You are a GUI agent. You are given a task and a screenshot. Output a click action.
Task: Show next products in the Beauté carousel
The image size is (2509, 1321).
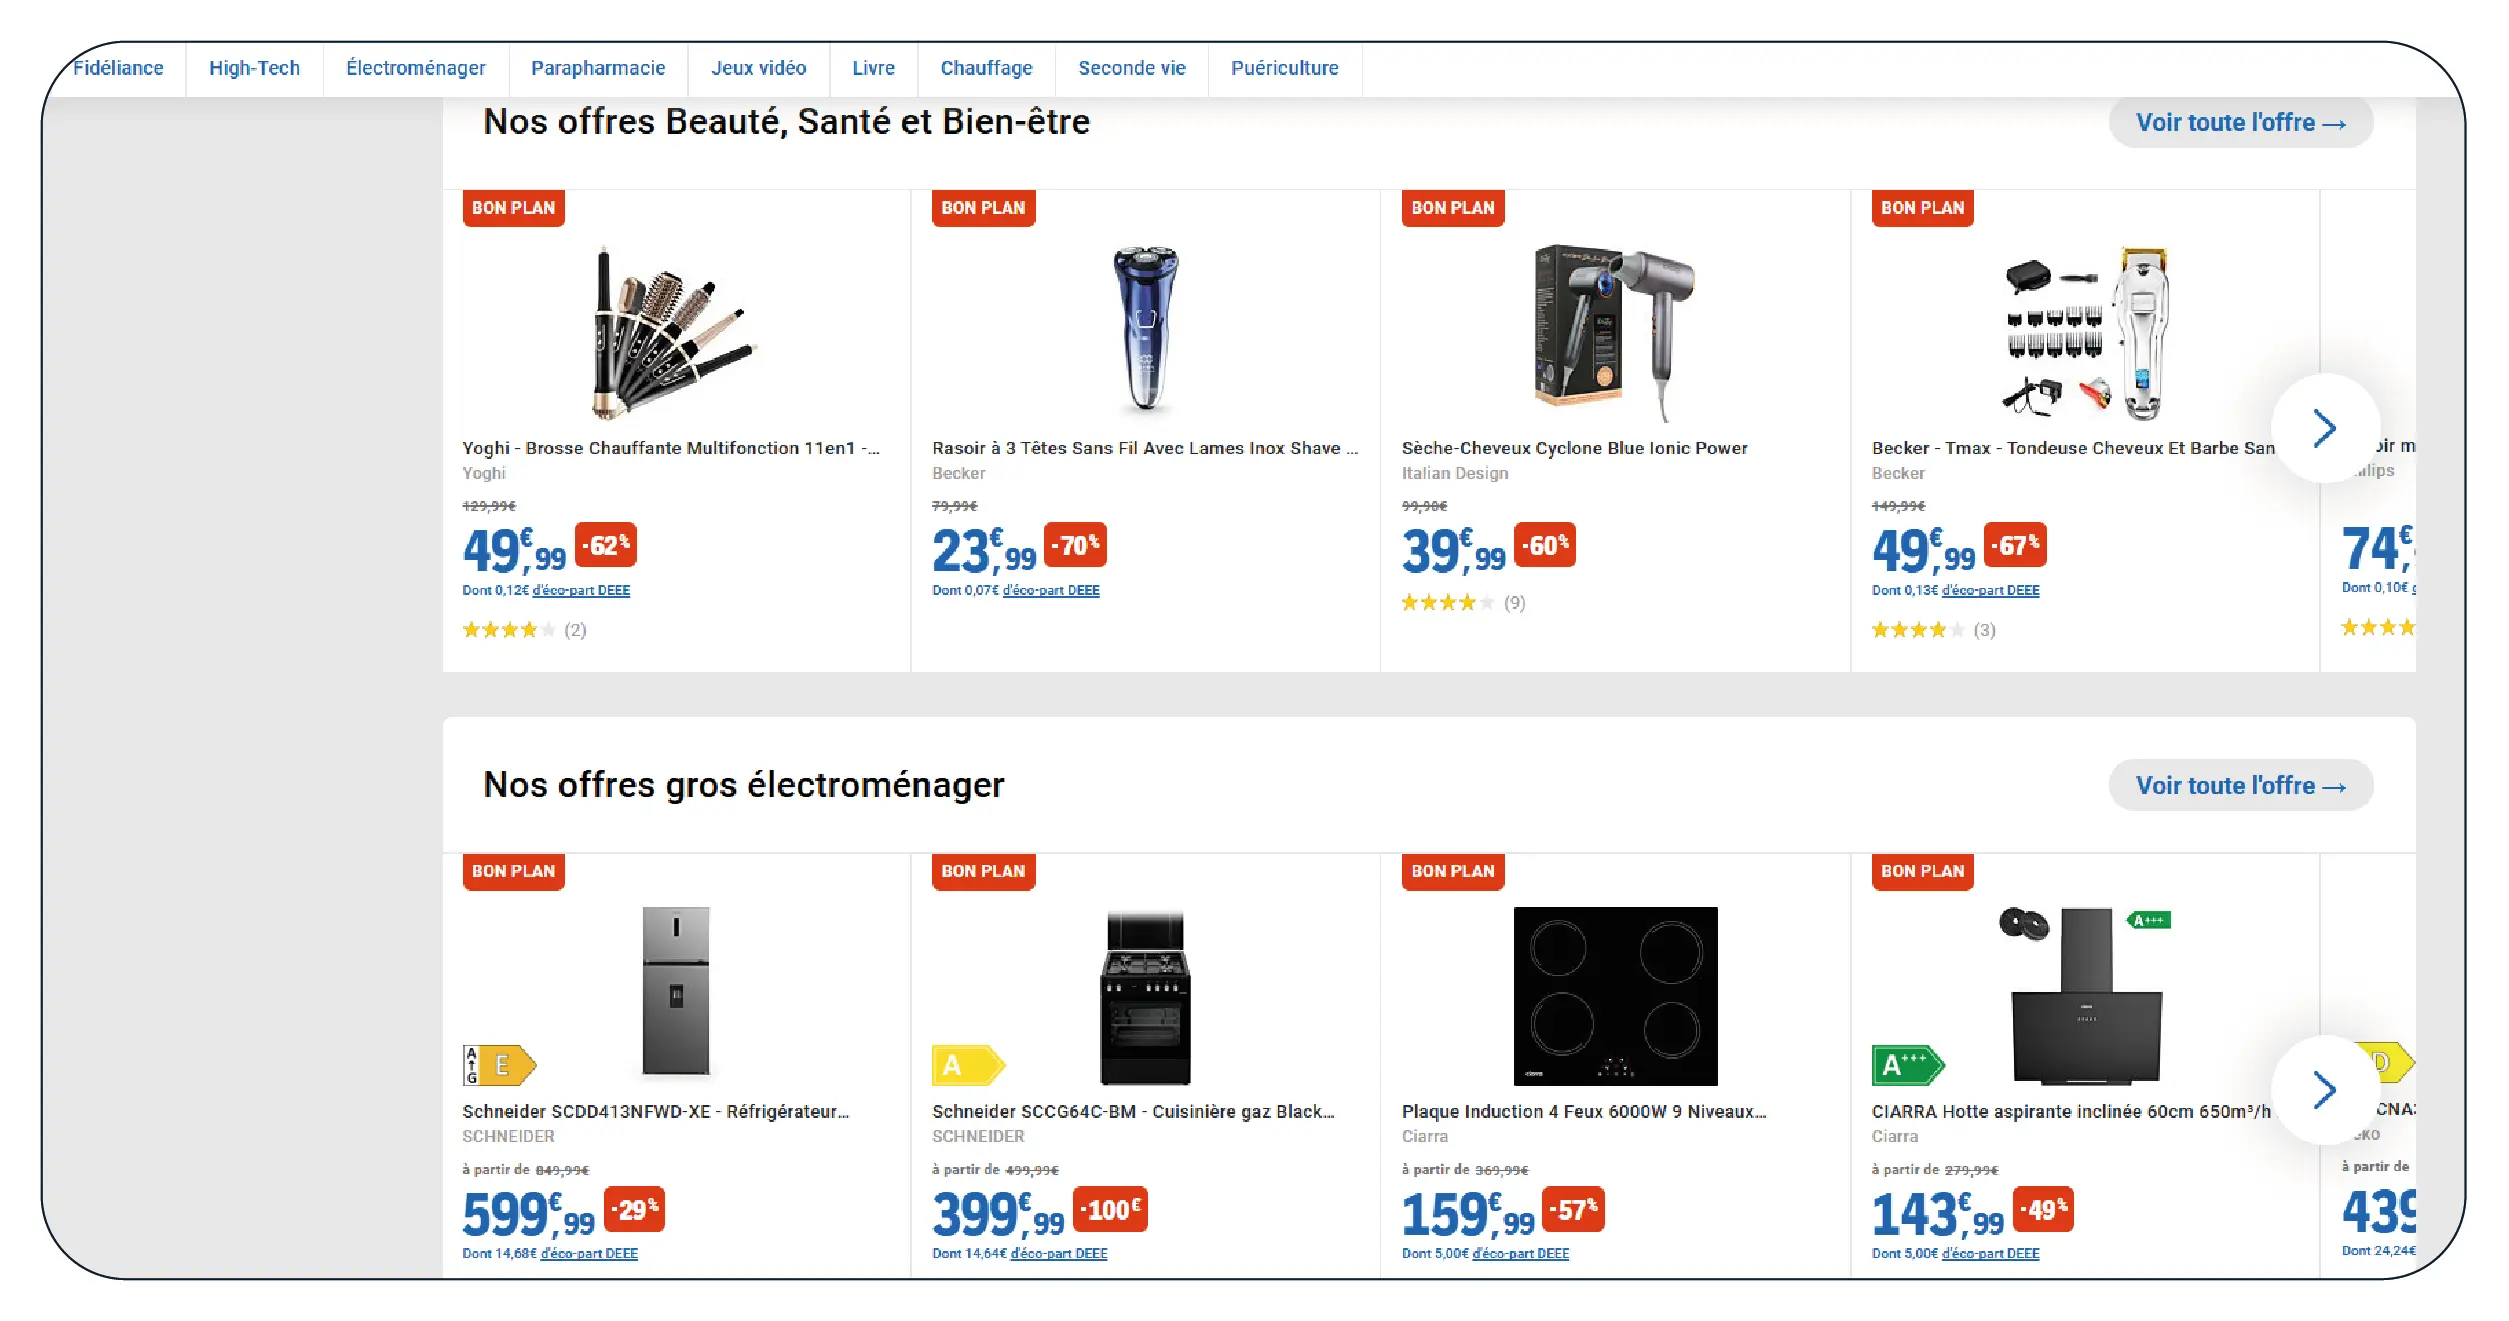pos(2324,429)
